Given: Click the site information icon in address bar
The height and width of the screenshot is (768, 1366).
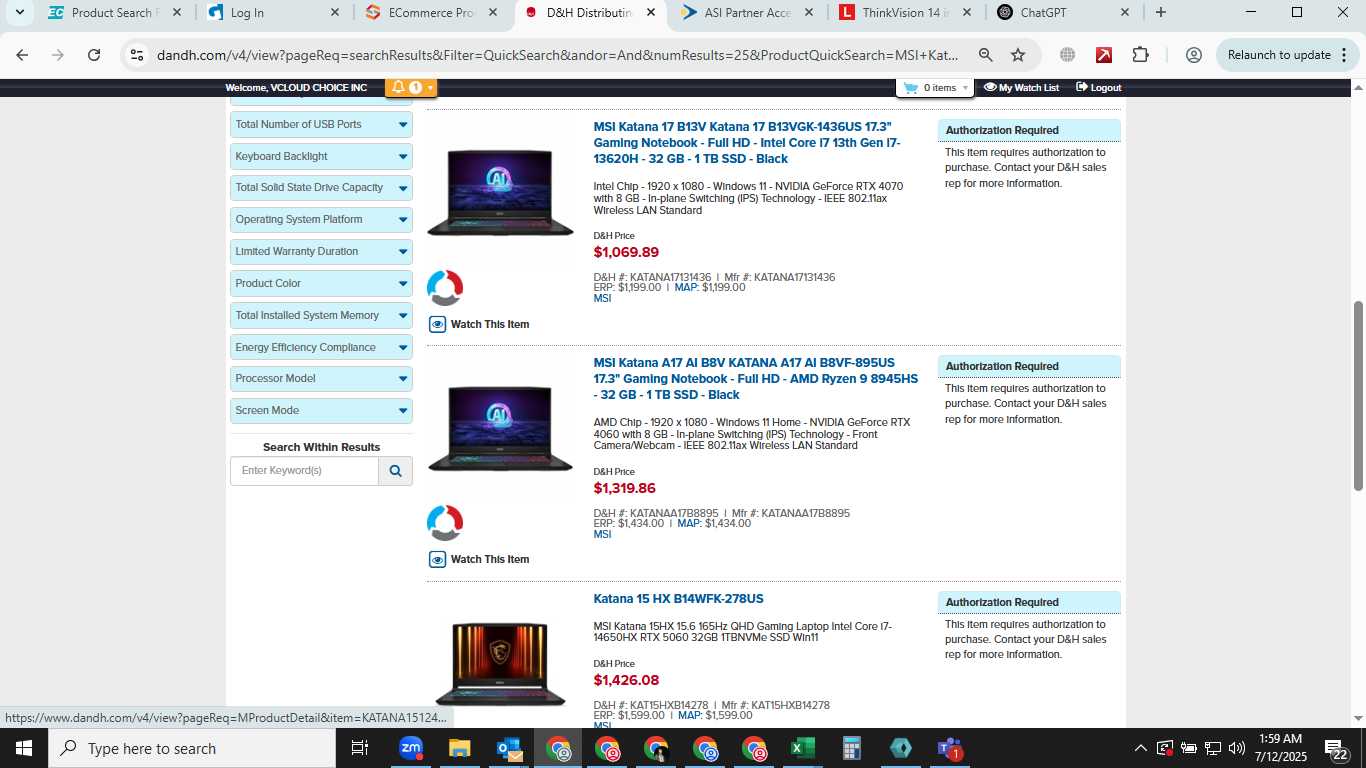Looking at the screenshot, I should [x=138, y=55].
